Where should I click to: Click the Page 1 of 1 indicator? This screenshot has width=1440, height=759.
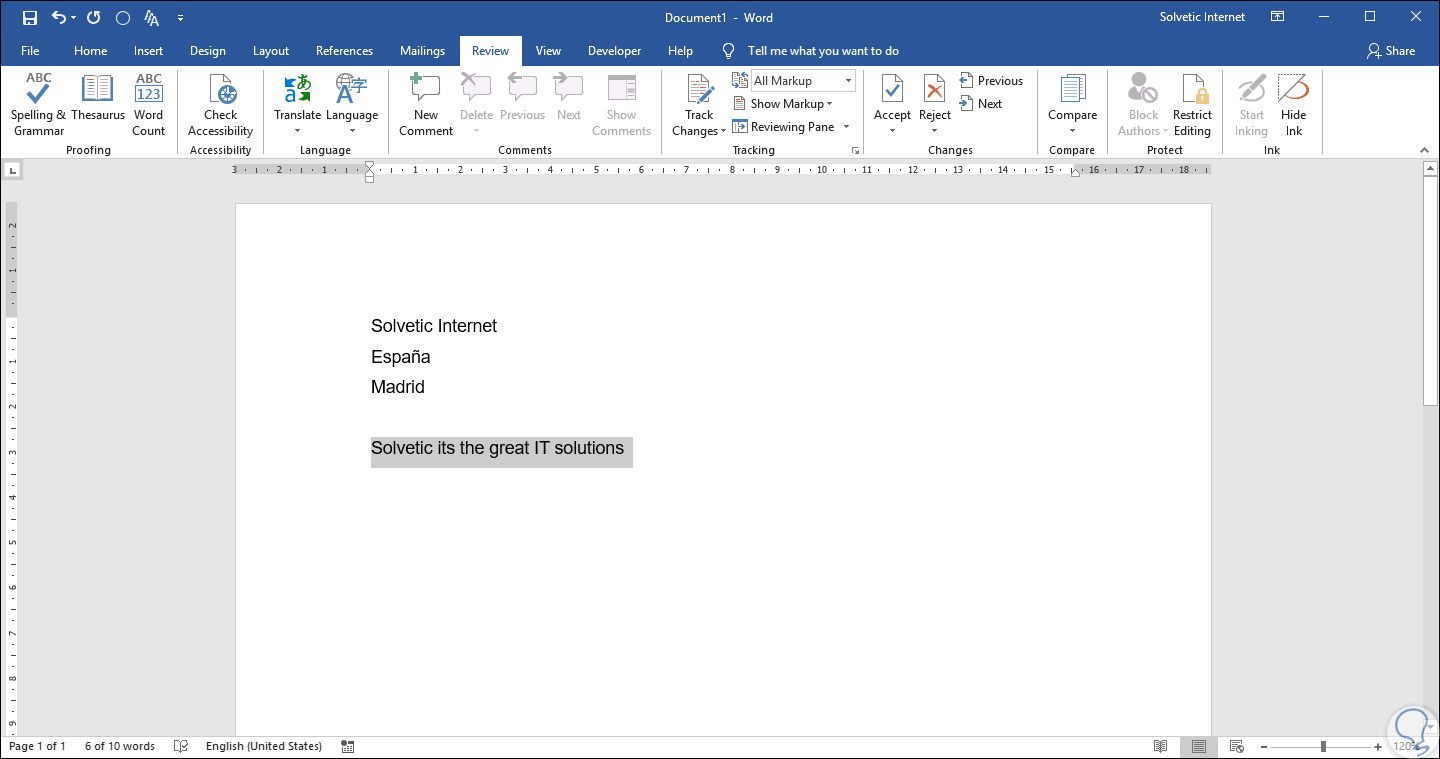[37, 746]
